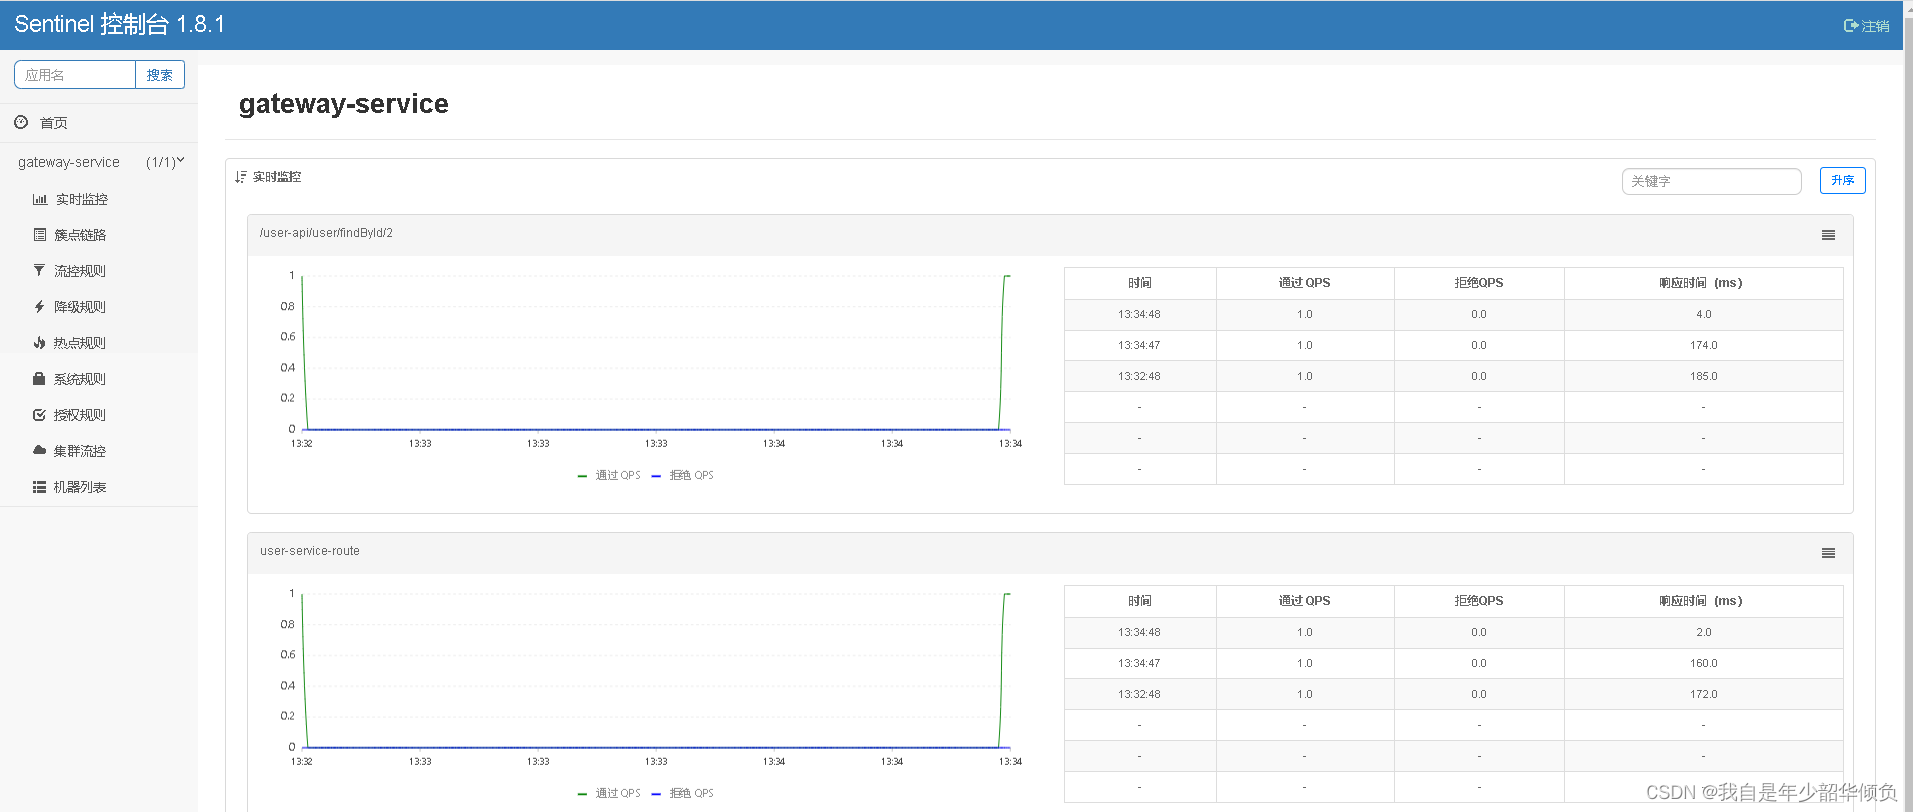Click the user-service-route resource title
The width and height of the screenshot is (1913, 812).
[310, 551]
